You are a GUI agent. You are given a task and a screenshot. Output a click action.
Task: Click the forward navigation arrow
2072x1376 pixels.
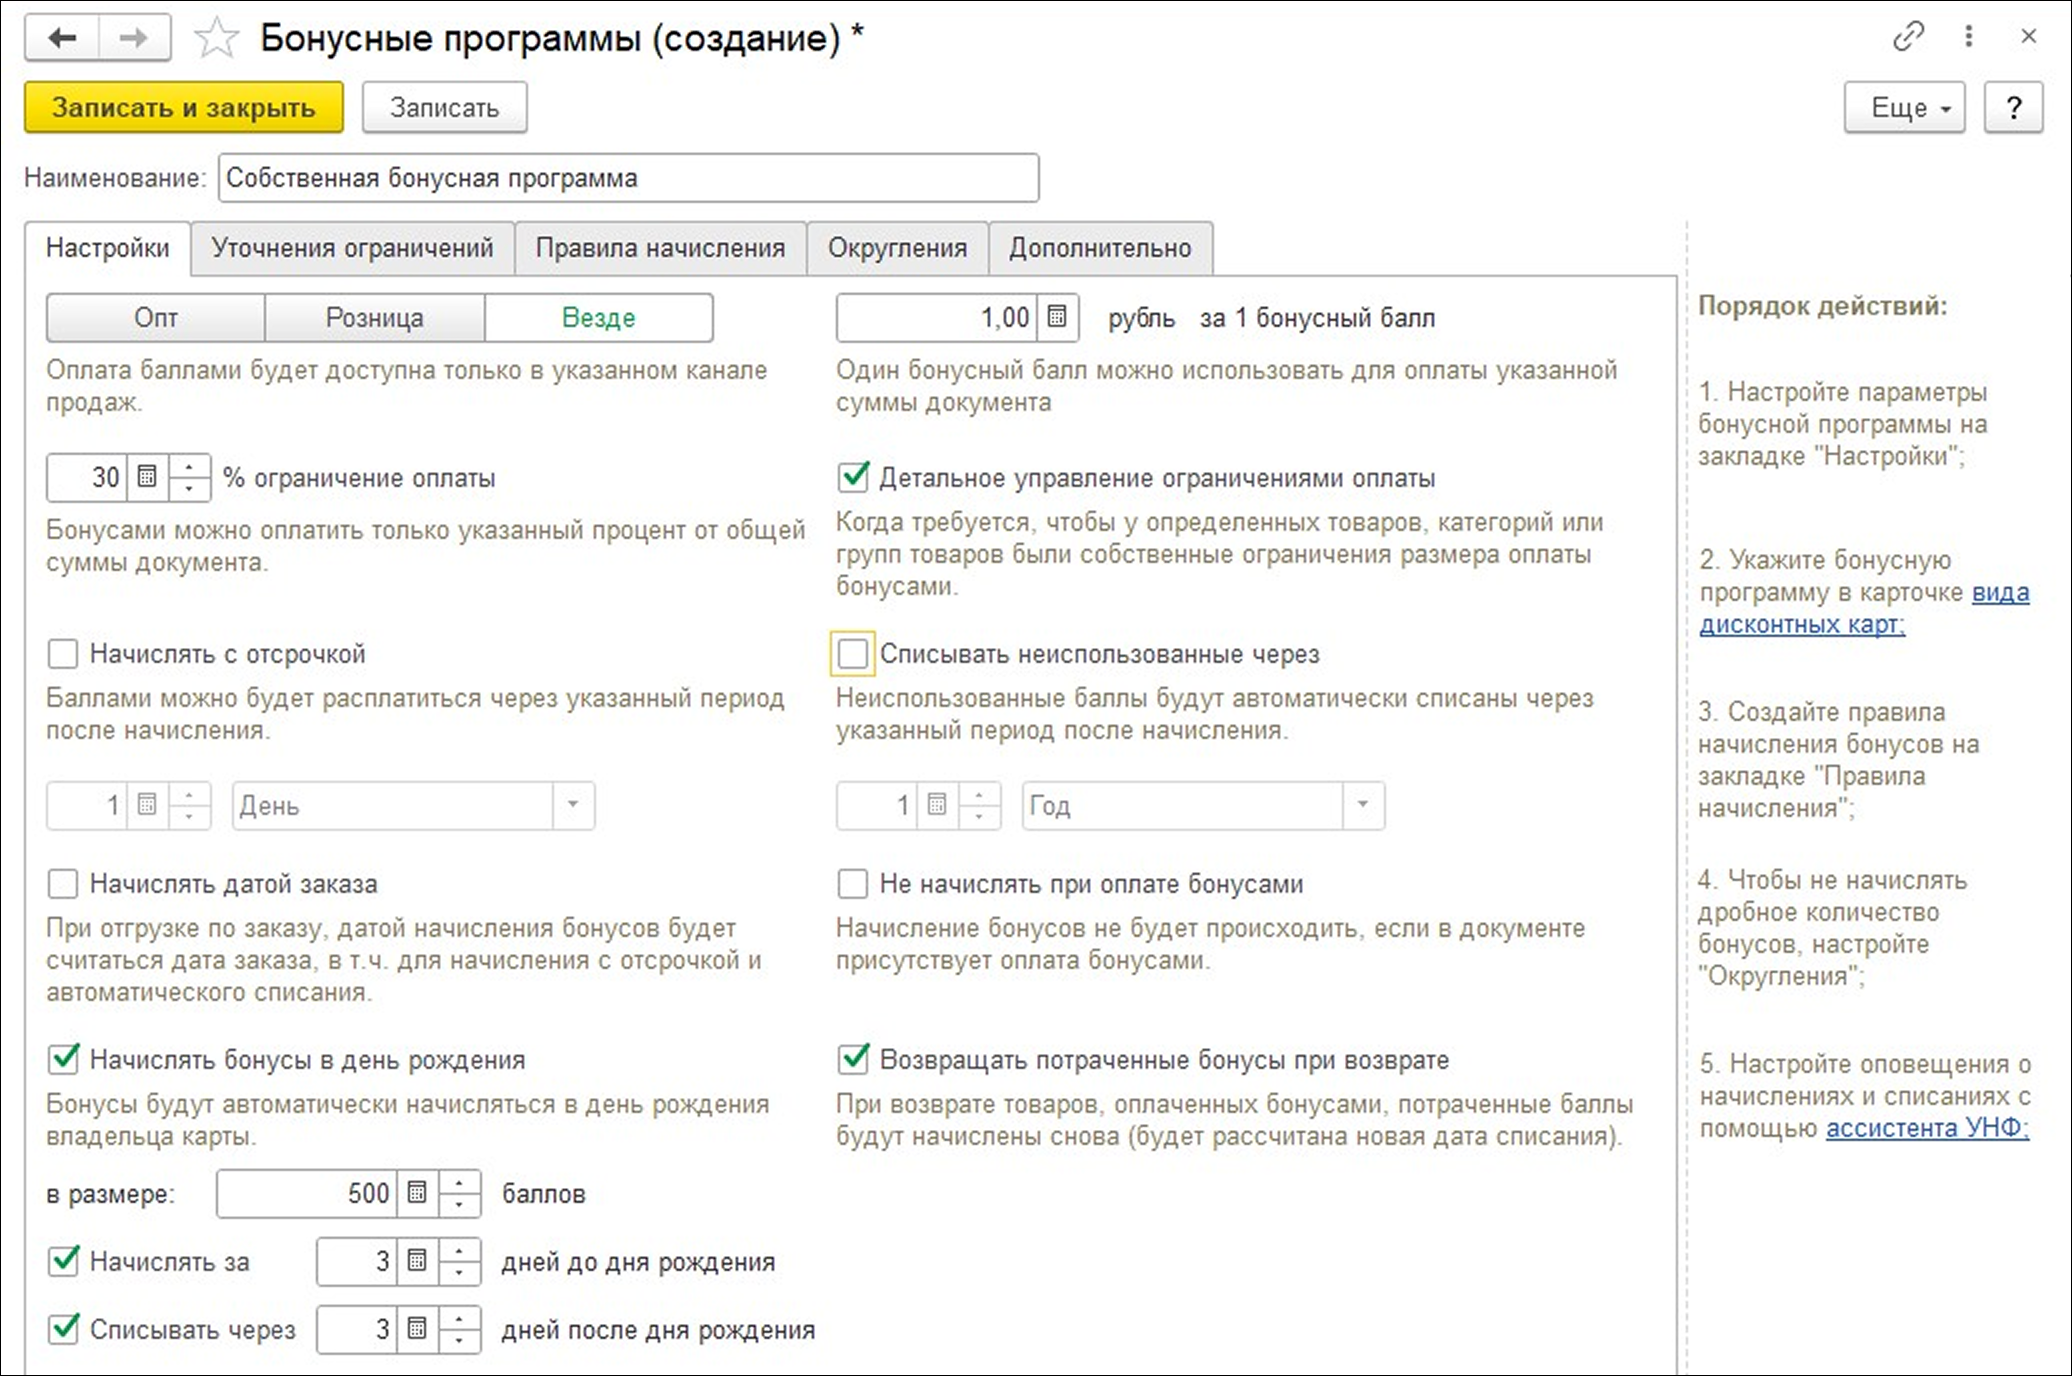coord(133,38)
